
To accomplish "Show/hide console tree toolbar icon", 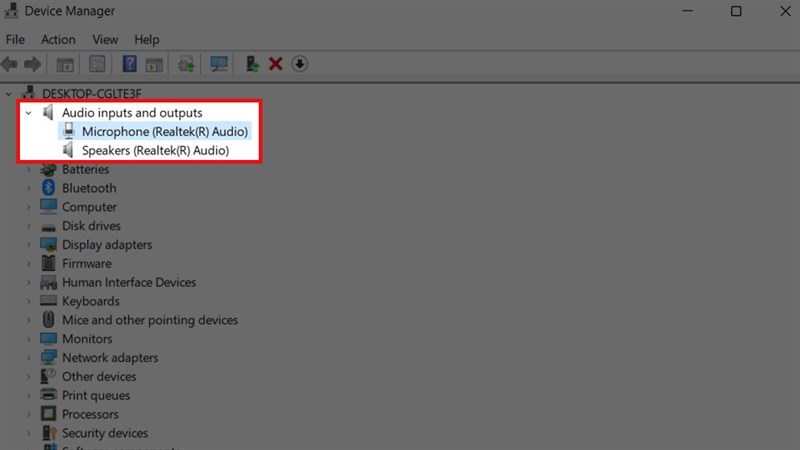I will point(65,64).
